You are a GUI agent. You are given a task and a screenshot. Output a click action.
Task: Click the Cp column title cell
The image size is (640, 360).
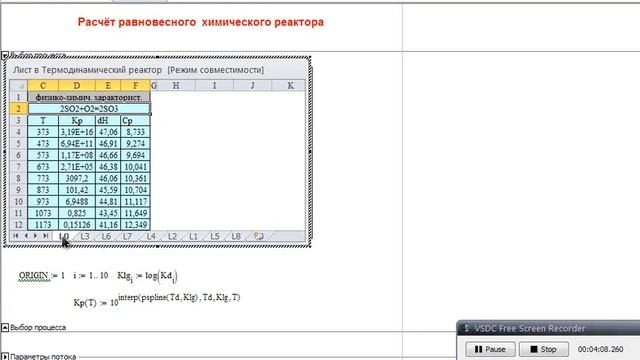(135, 120)
